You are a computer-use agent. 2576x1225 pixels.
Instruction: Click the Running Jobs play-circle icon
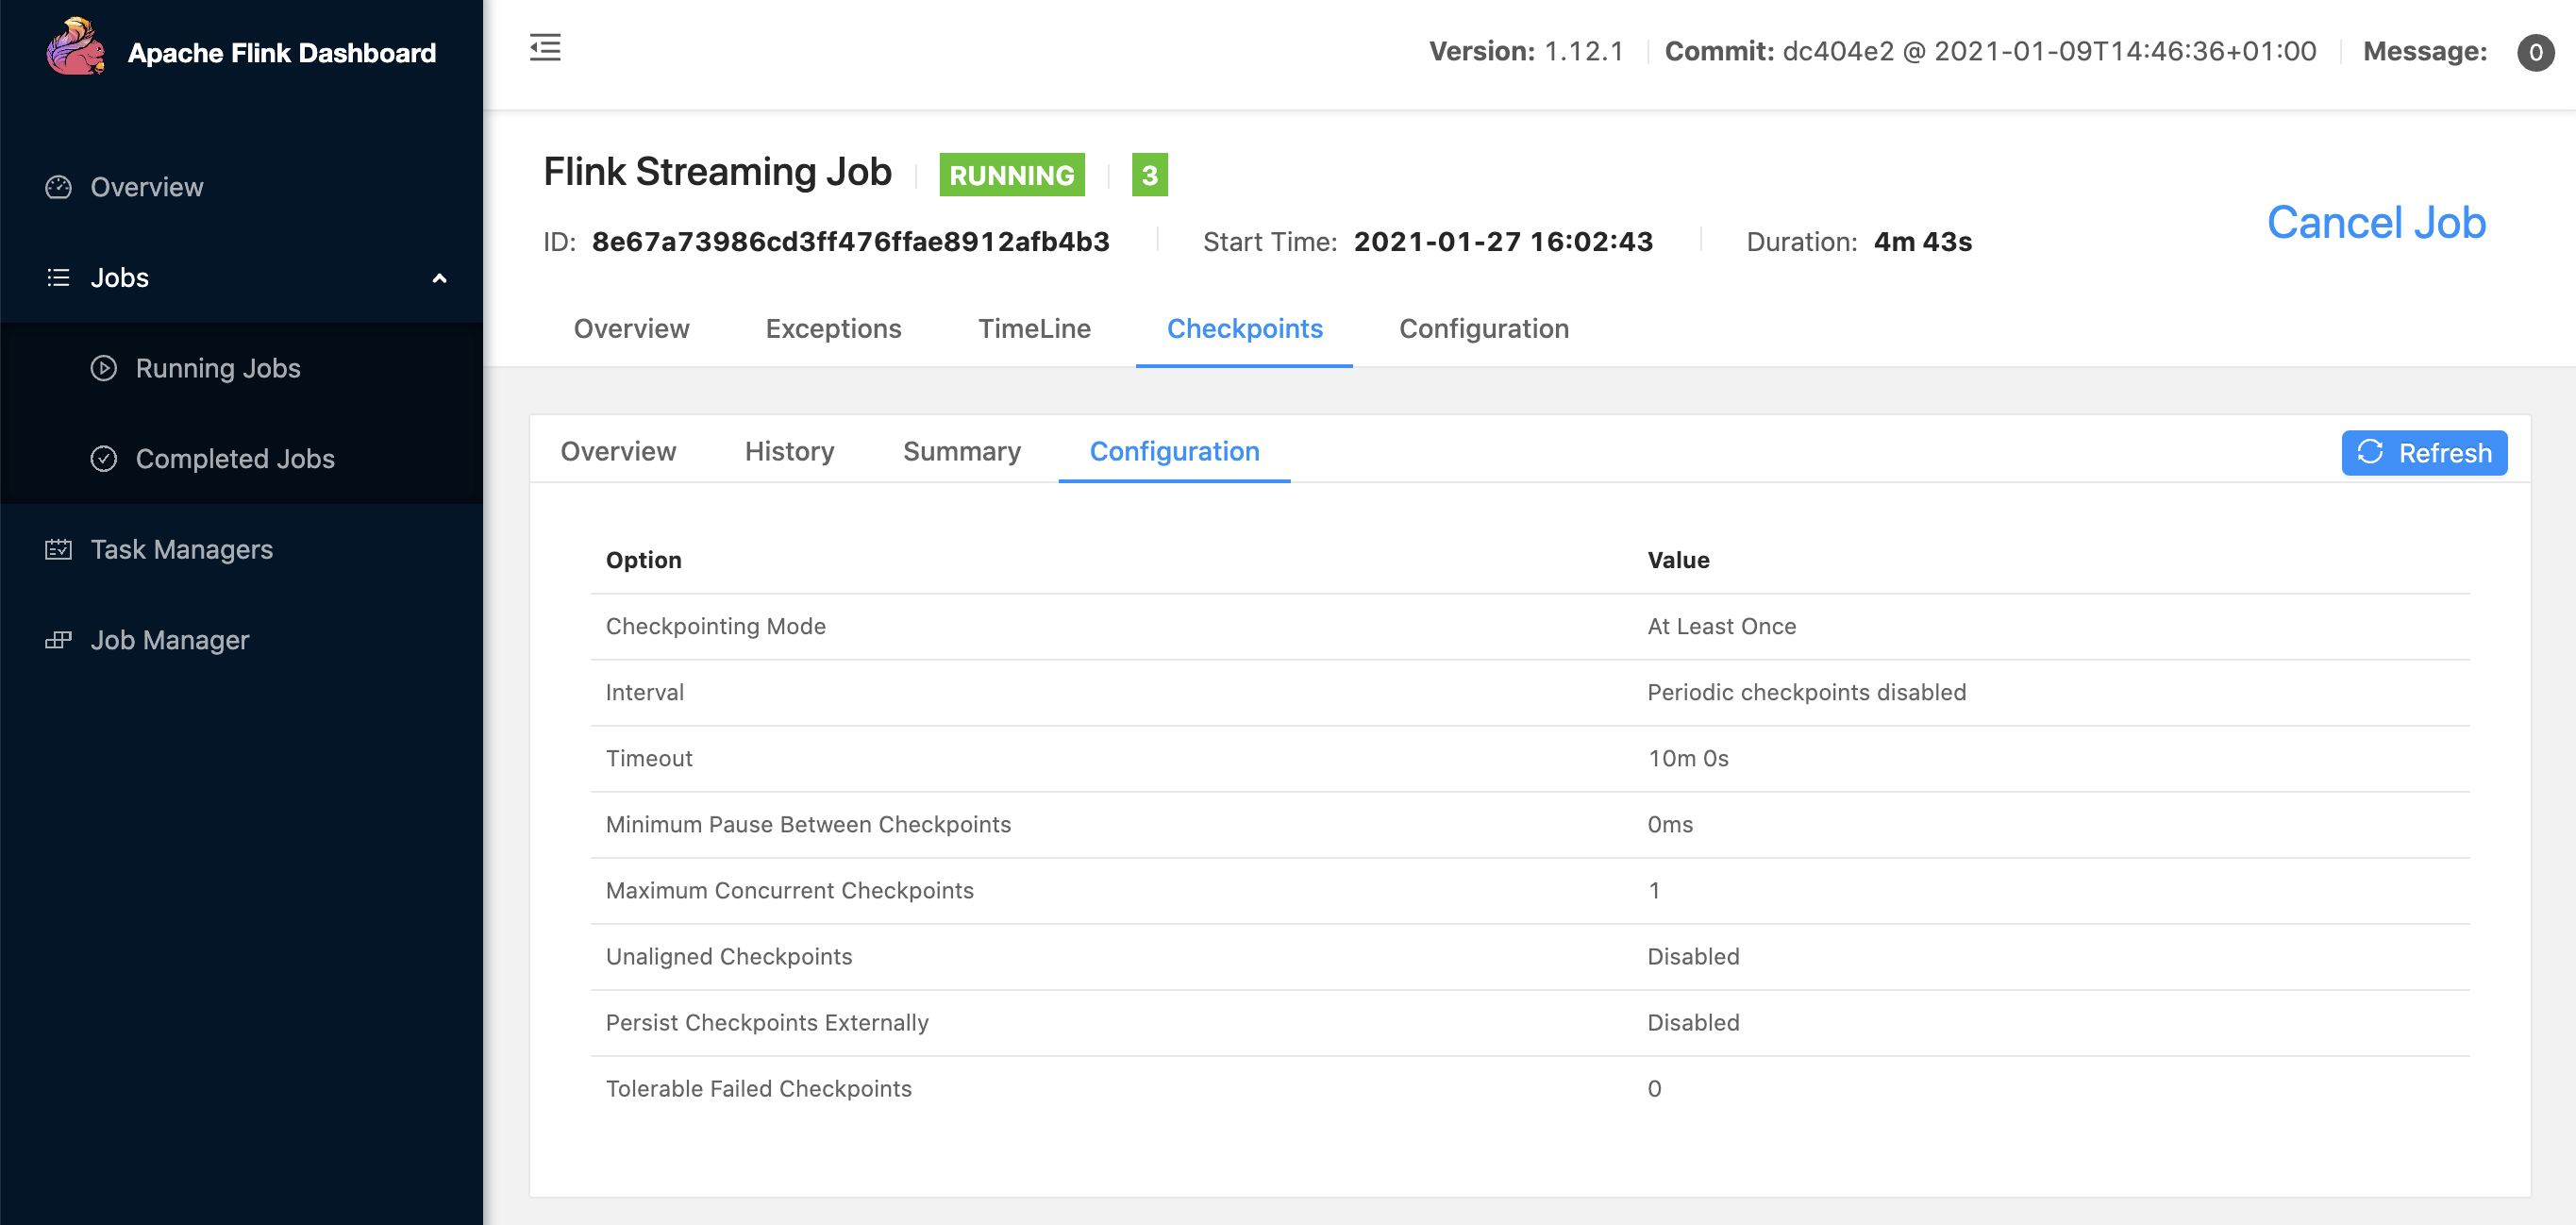point(104,368)
